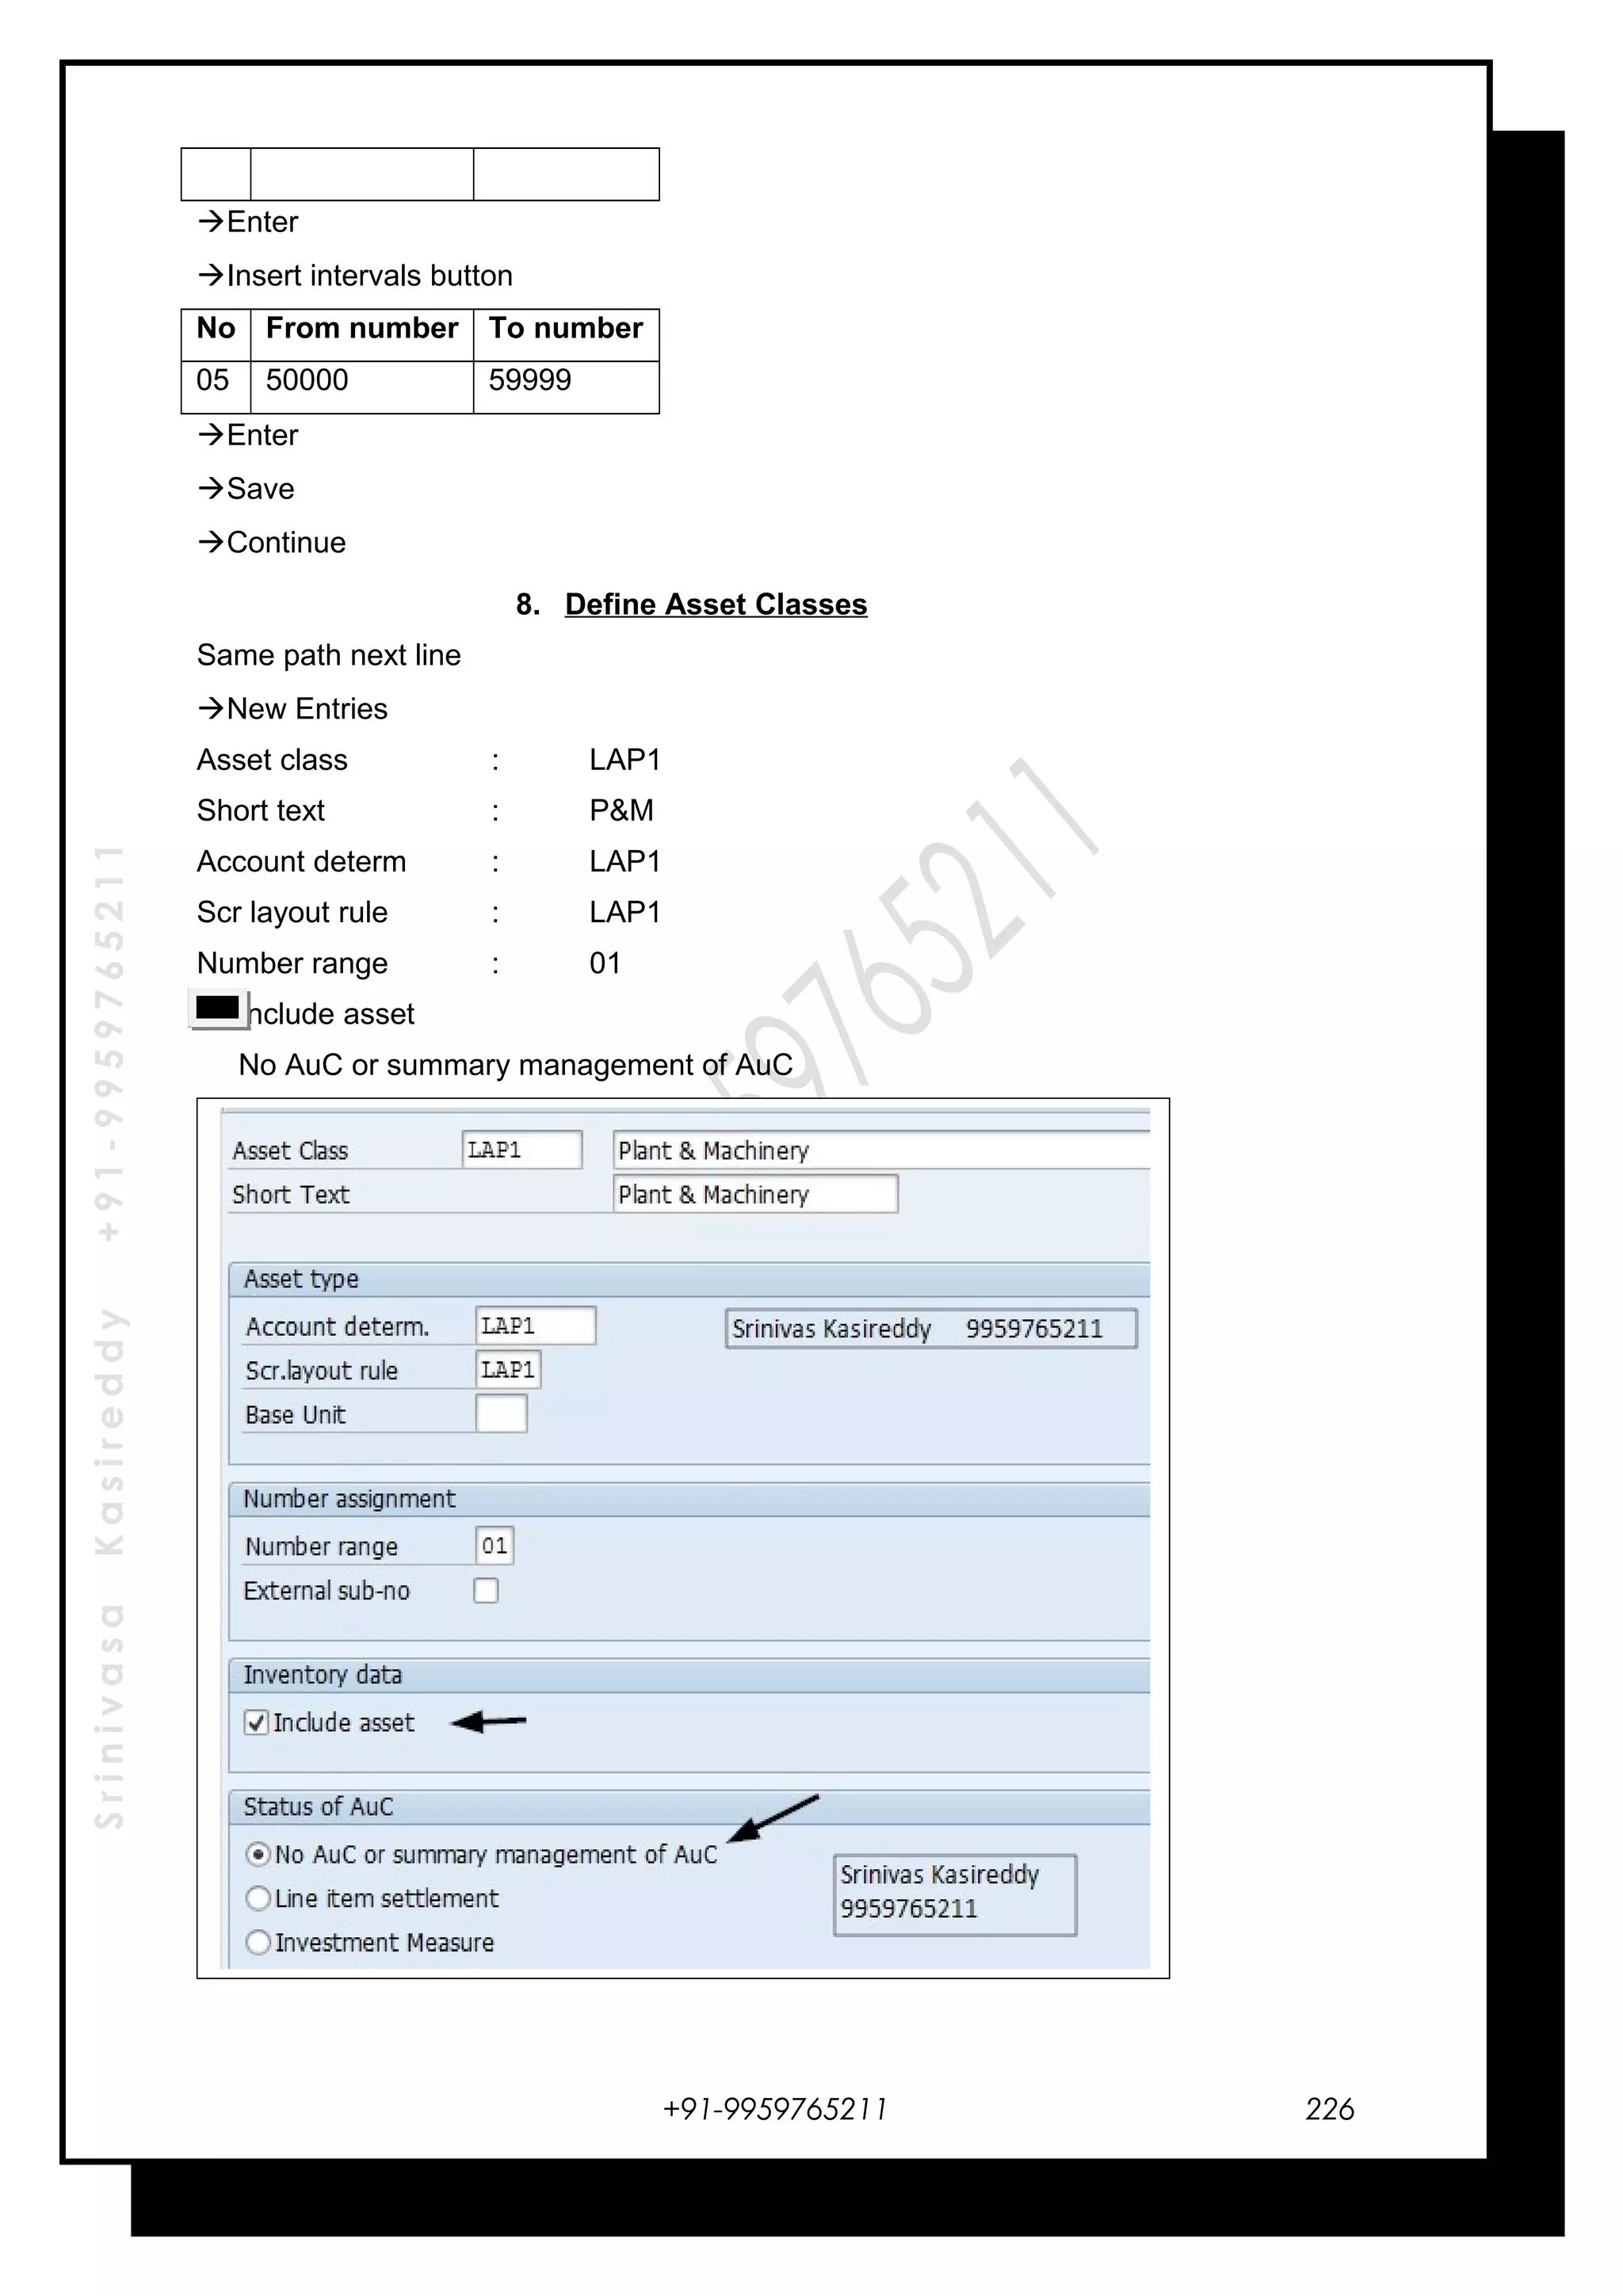Screen dimensions: 1623x2296
Task: Click the empty Base Unit field
Action: [501, 1414]
